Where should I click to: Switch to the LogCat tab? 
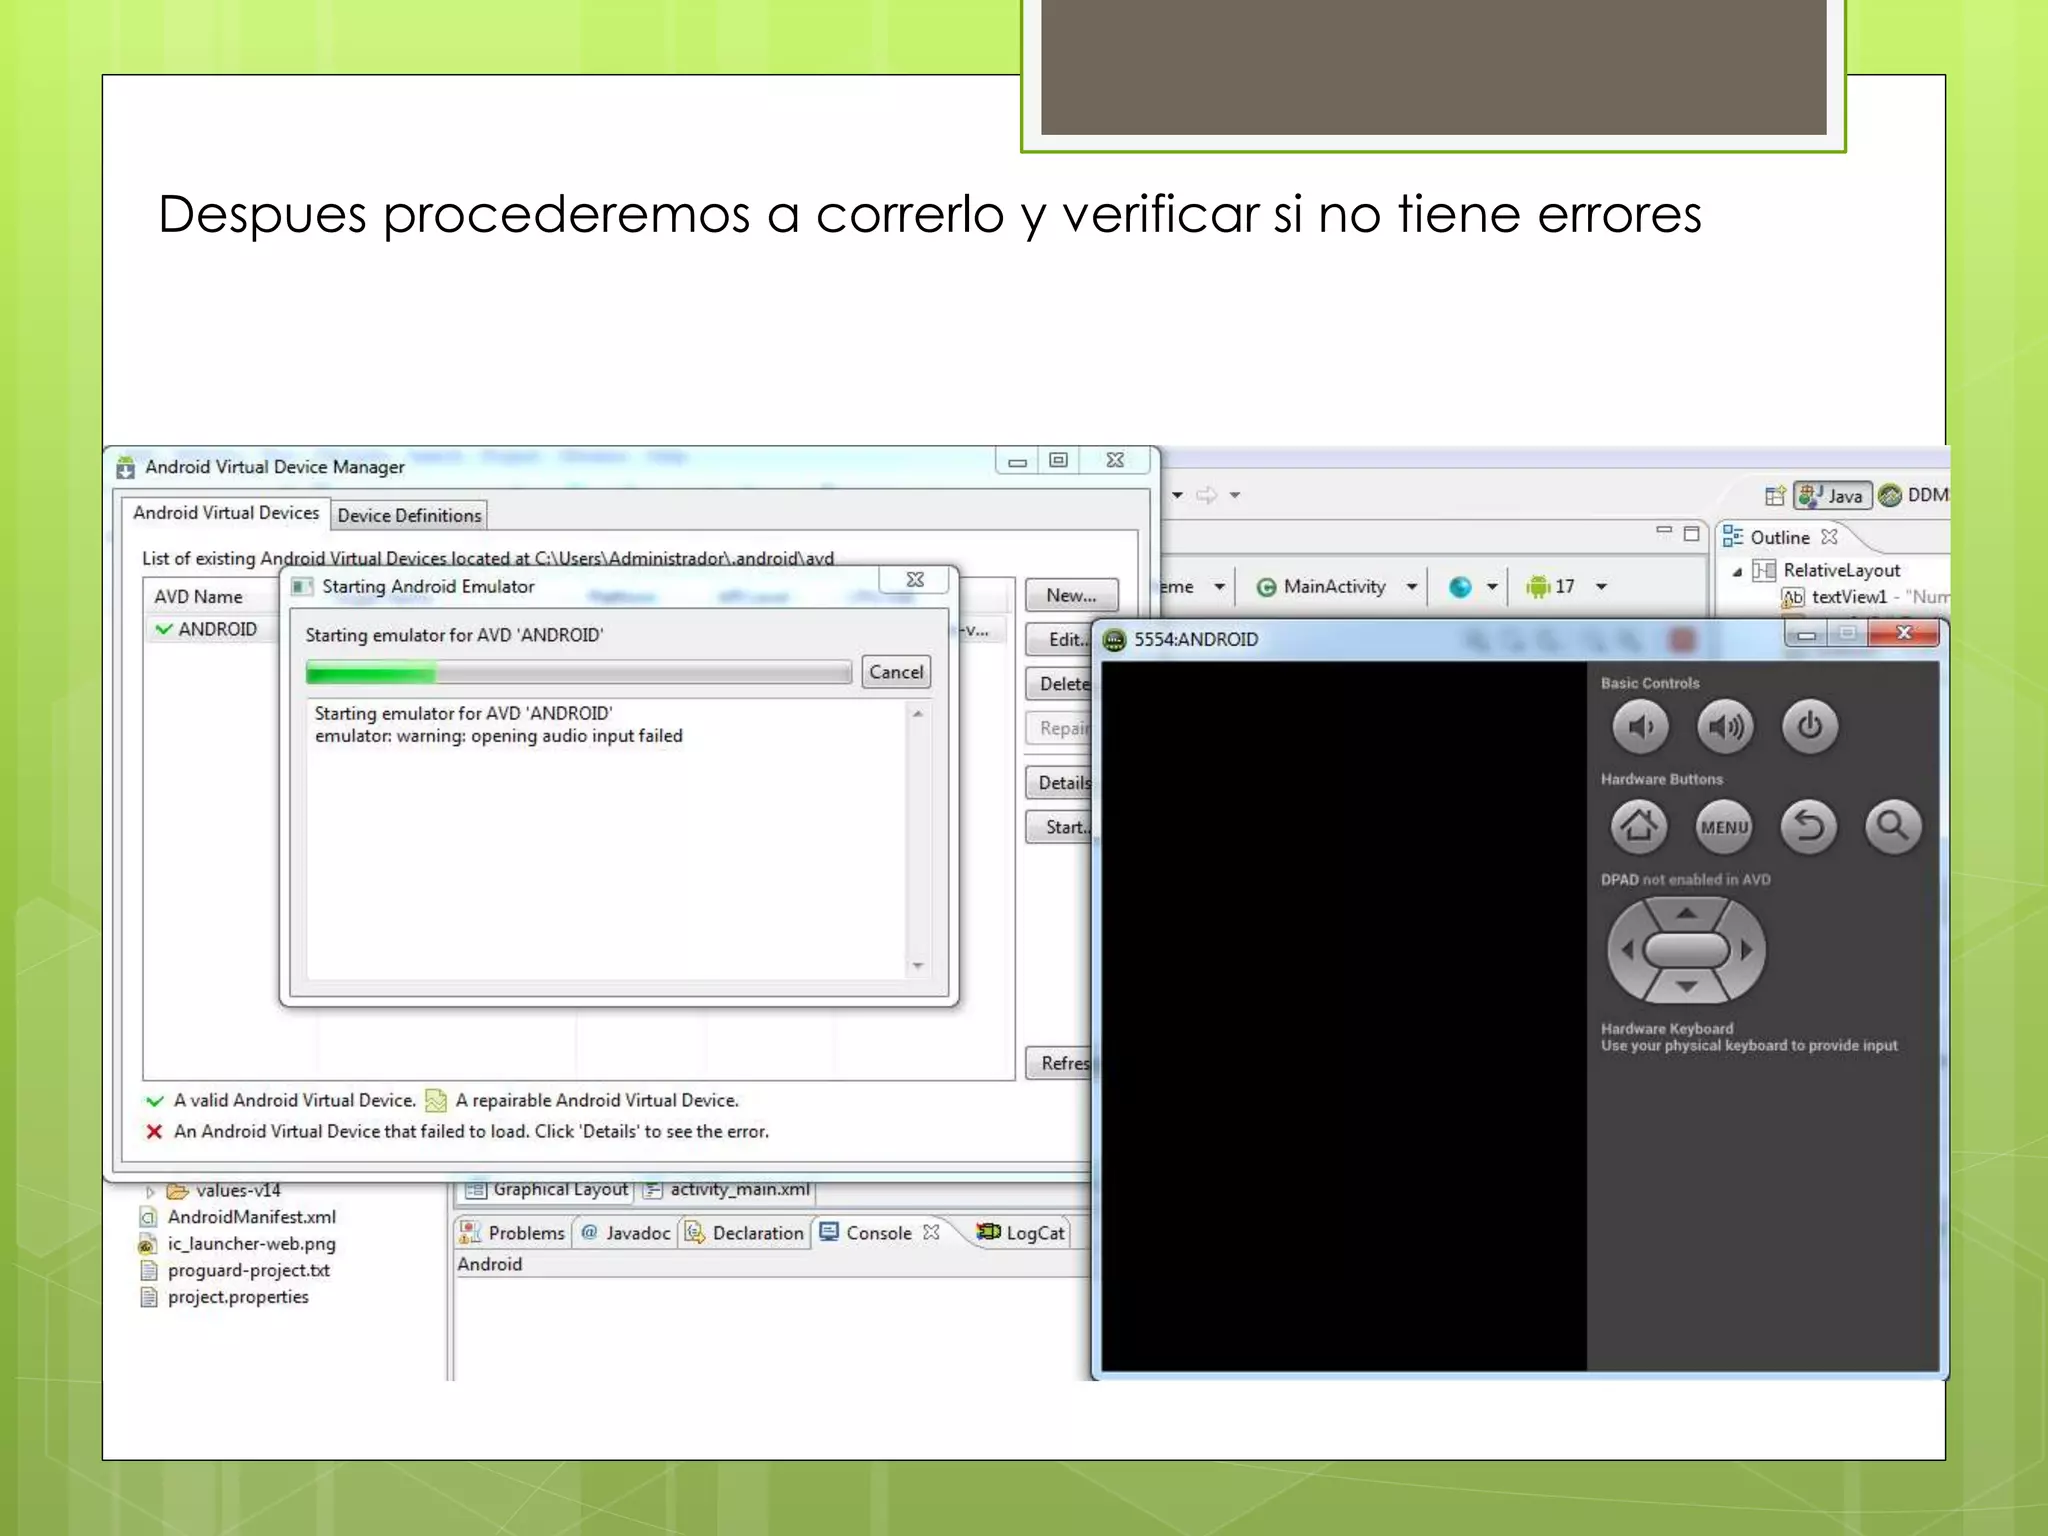click(1022, 1233)
